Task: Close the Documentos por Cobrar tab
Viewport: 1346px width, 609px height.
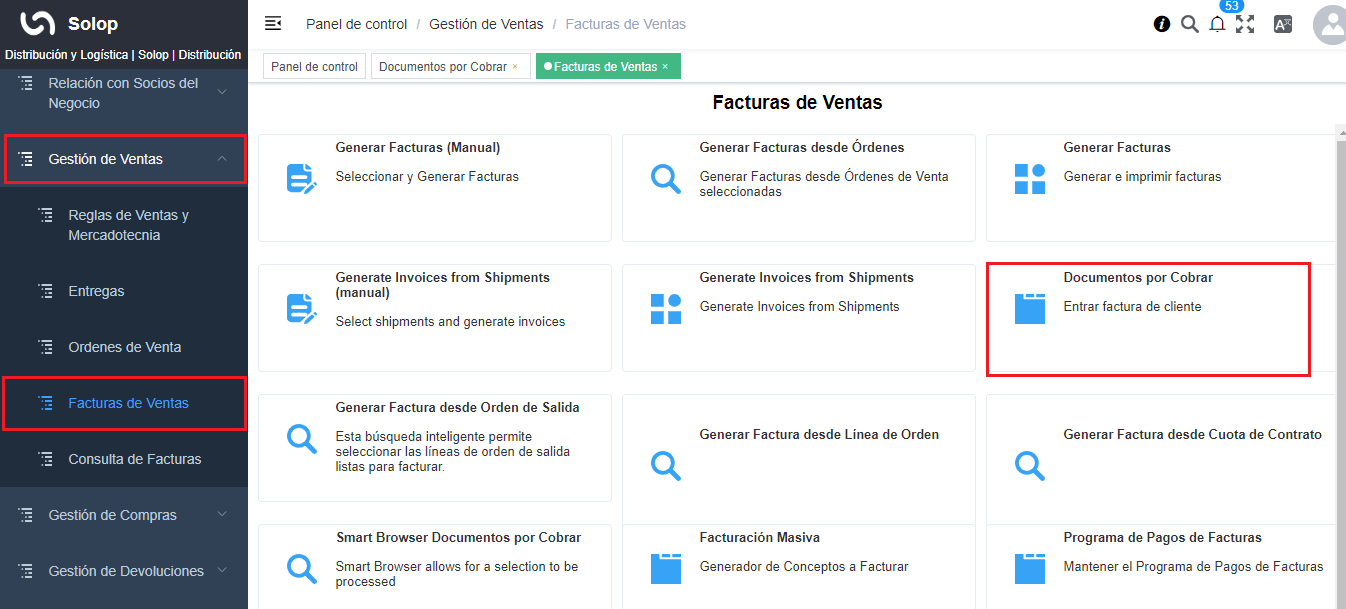Action: (515, 67)
